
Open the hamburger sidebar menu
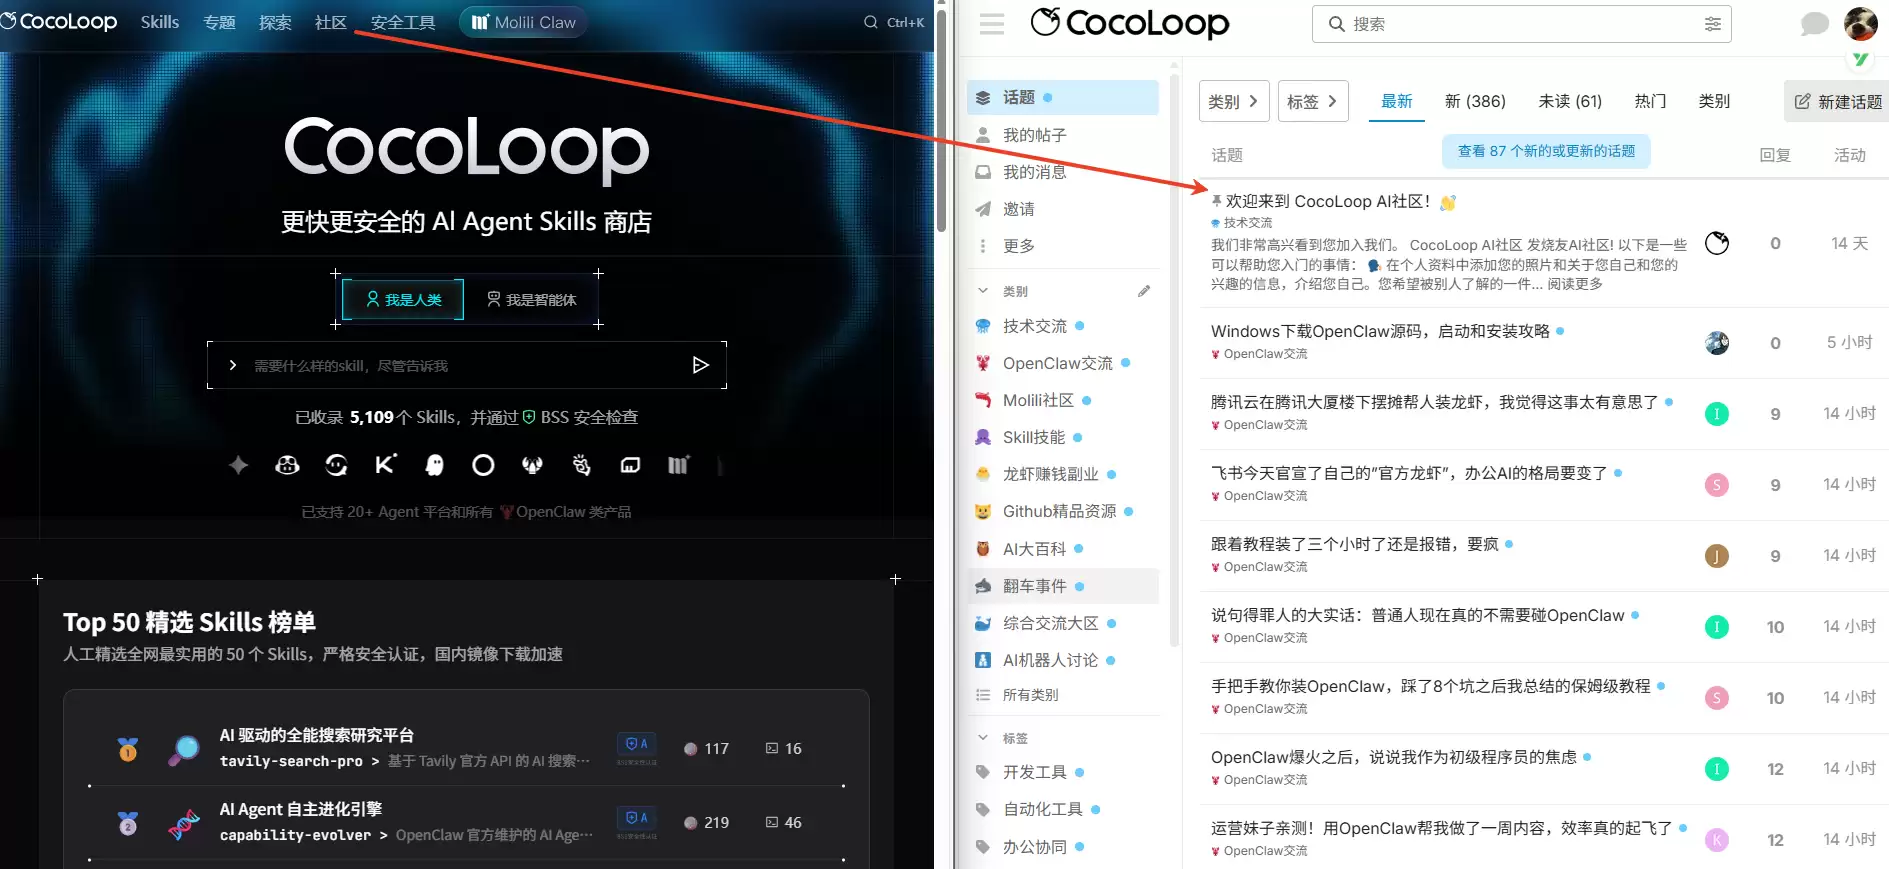tap(991, 24)
